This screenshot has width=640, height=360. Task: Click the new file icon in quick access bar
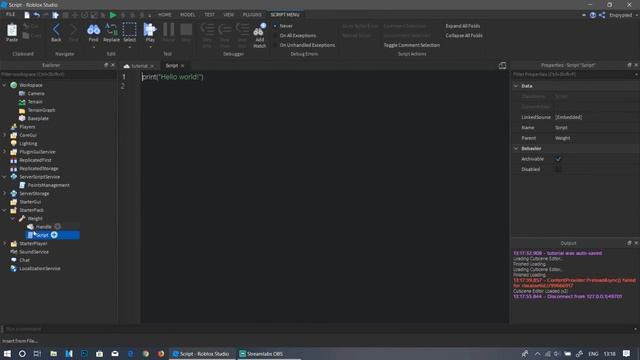click(27, 15)
